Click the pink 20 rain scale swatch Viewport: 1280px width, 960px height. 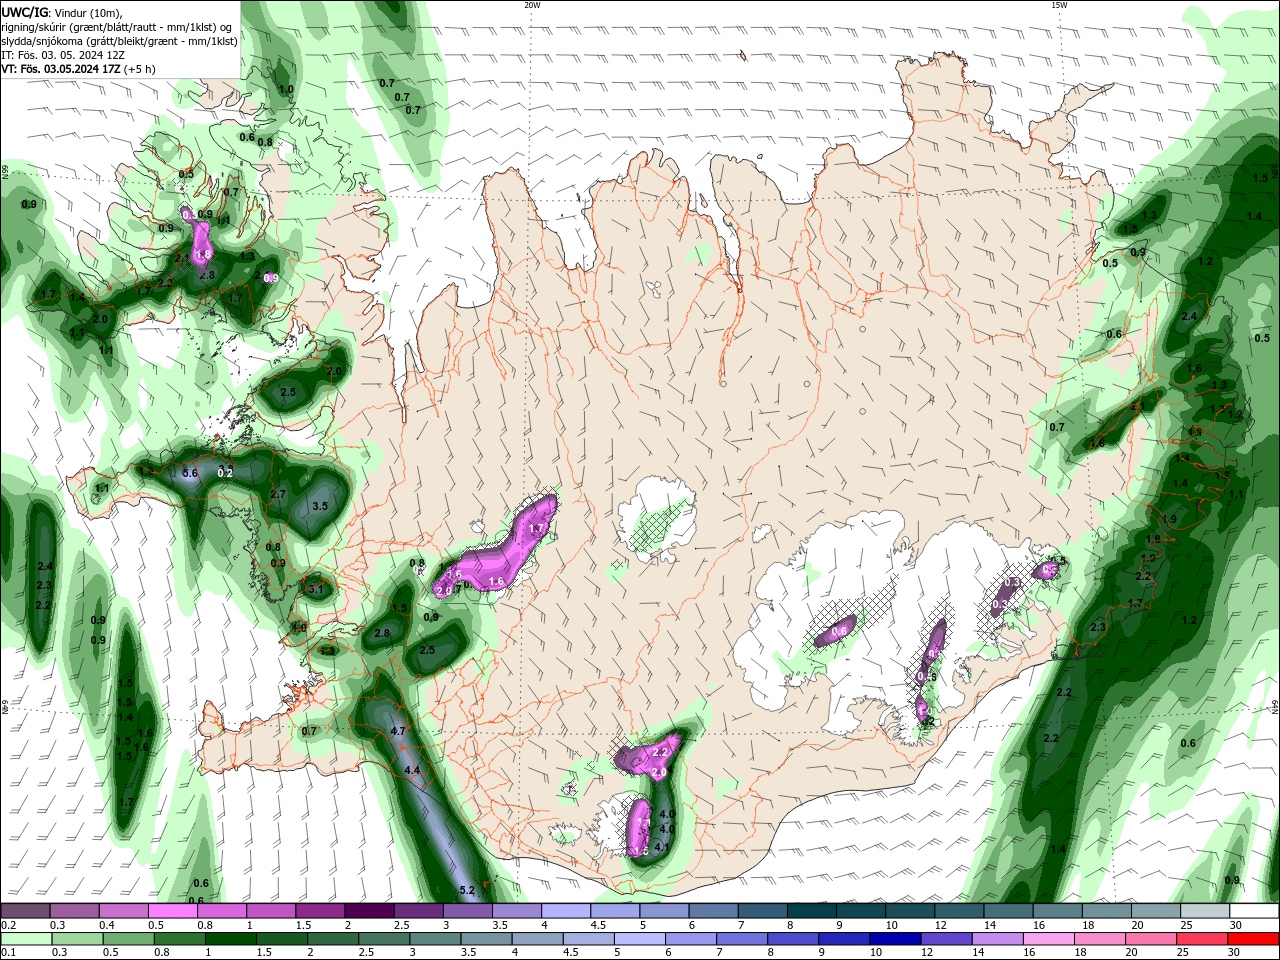[1152, 939]
